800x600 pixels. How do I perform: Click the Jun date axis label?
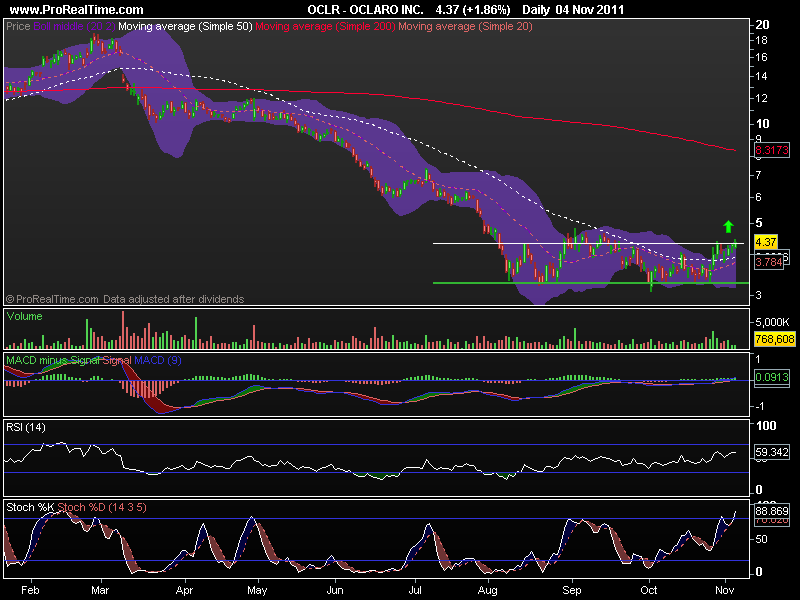pyautogui.click(x=335, y=590)
